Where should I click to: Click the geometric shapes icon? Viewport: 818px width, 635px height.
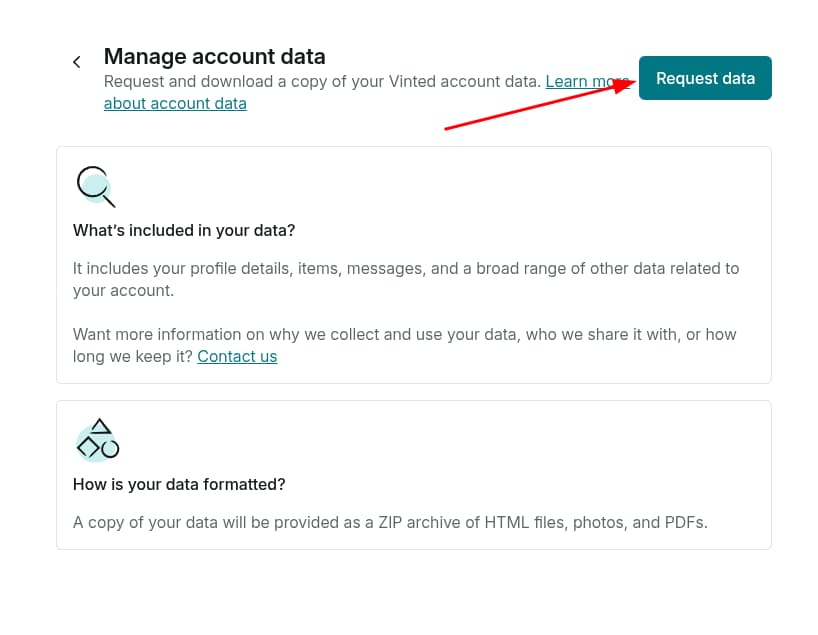tap(97, 440)
